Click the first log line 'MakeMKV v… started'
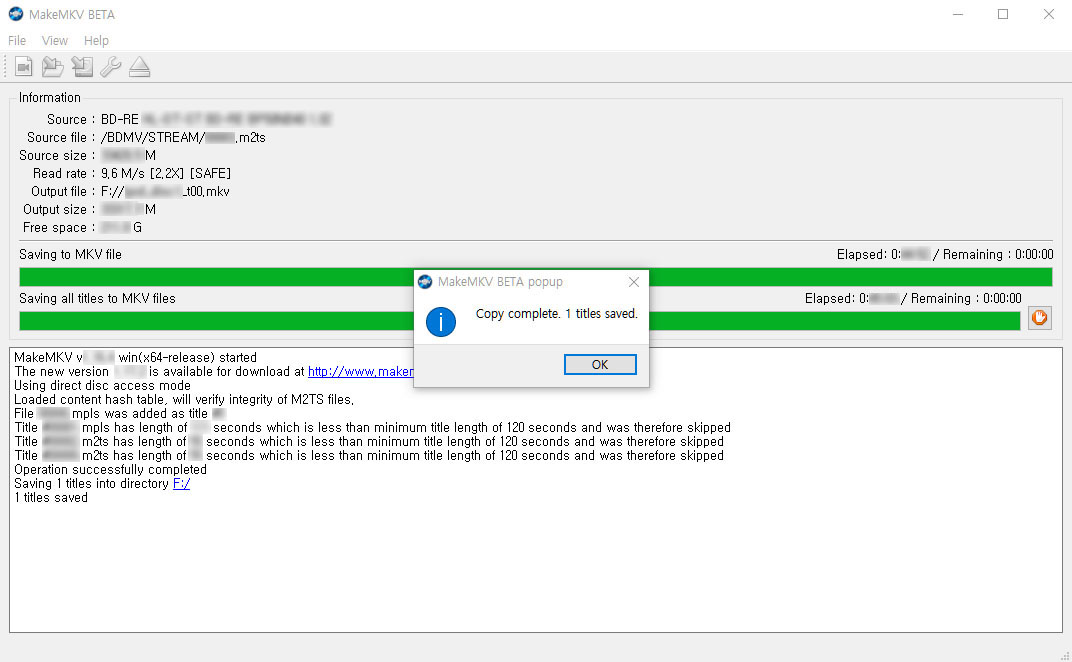 point(135,357)
